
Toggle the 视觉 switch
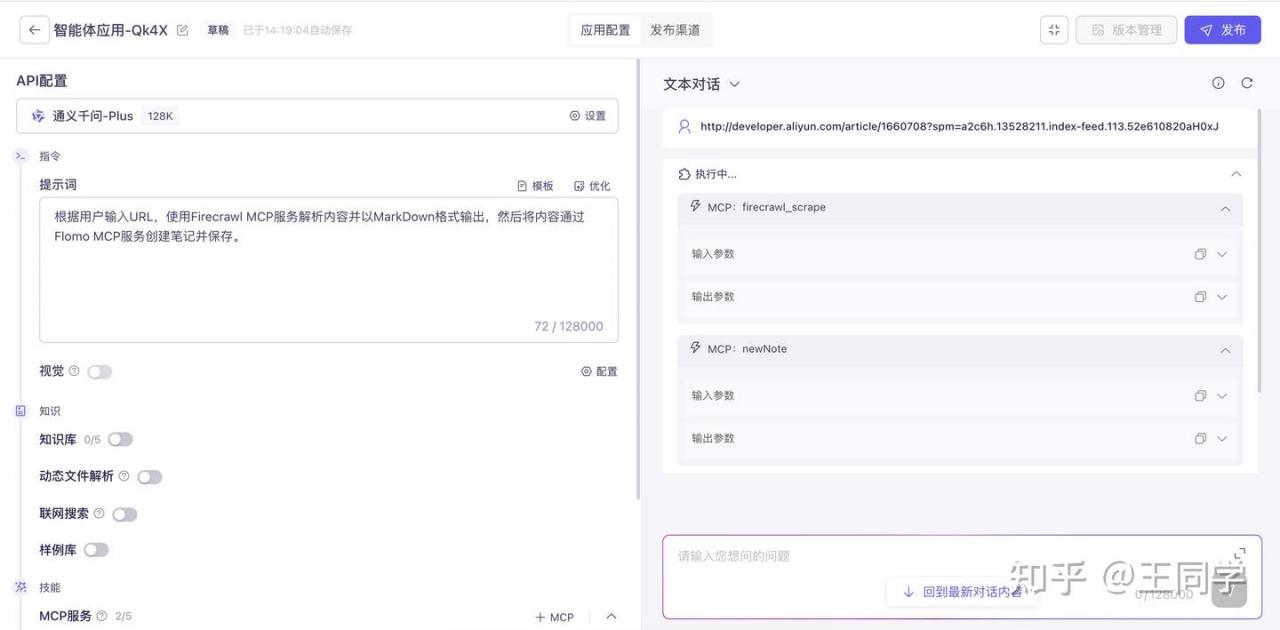click(100, 372)
